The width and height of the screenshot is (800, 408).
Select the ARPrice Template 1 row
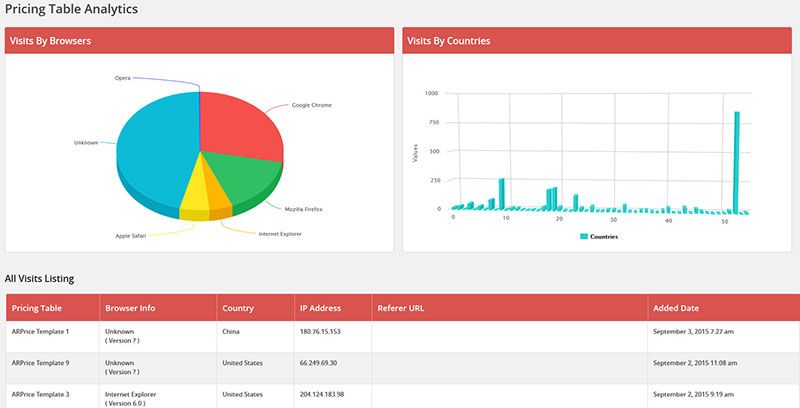pos(403,337)
